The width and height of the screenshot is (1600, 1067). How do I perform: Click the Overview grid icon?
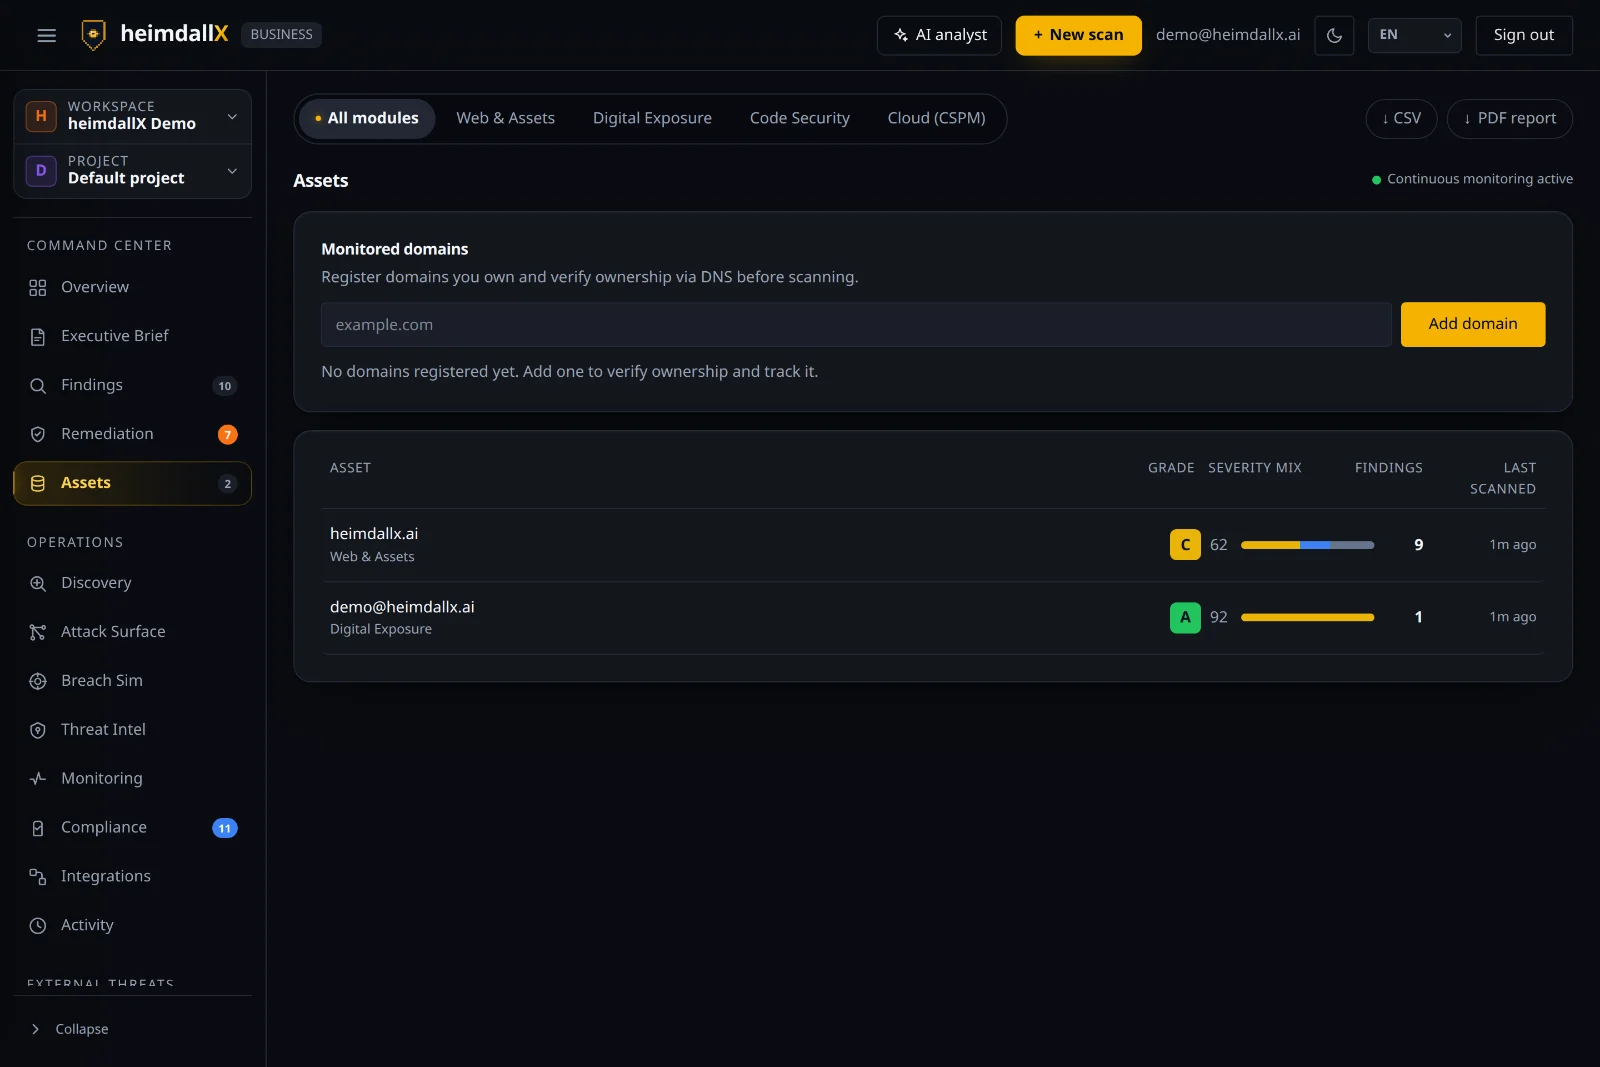pos(38,288)
